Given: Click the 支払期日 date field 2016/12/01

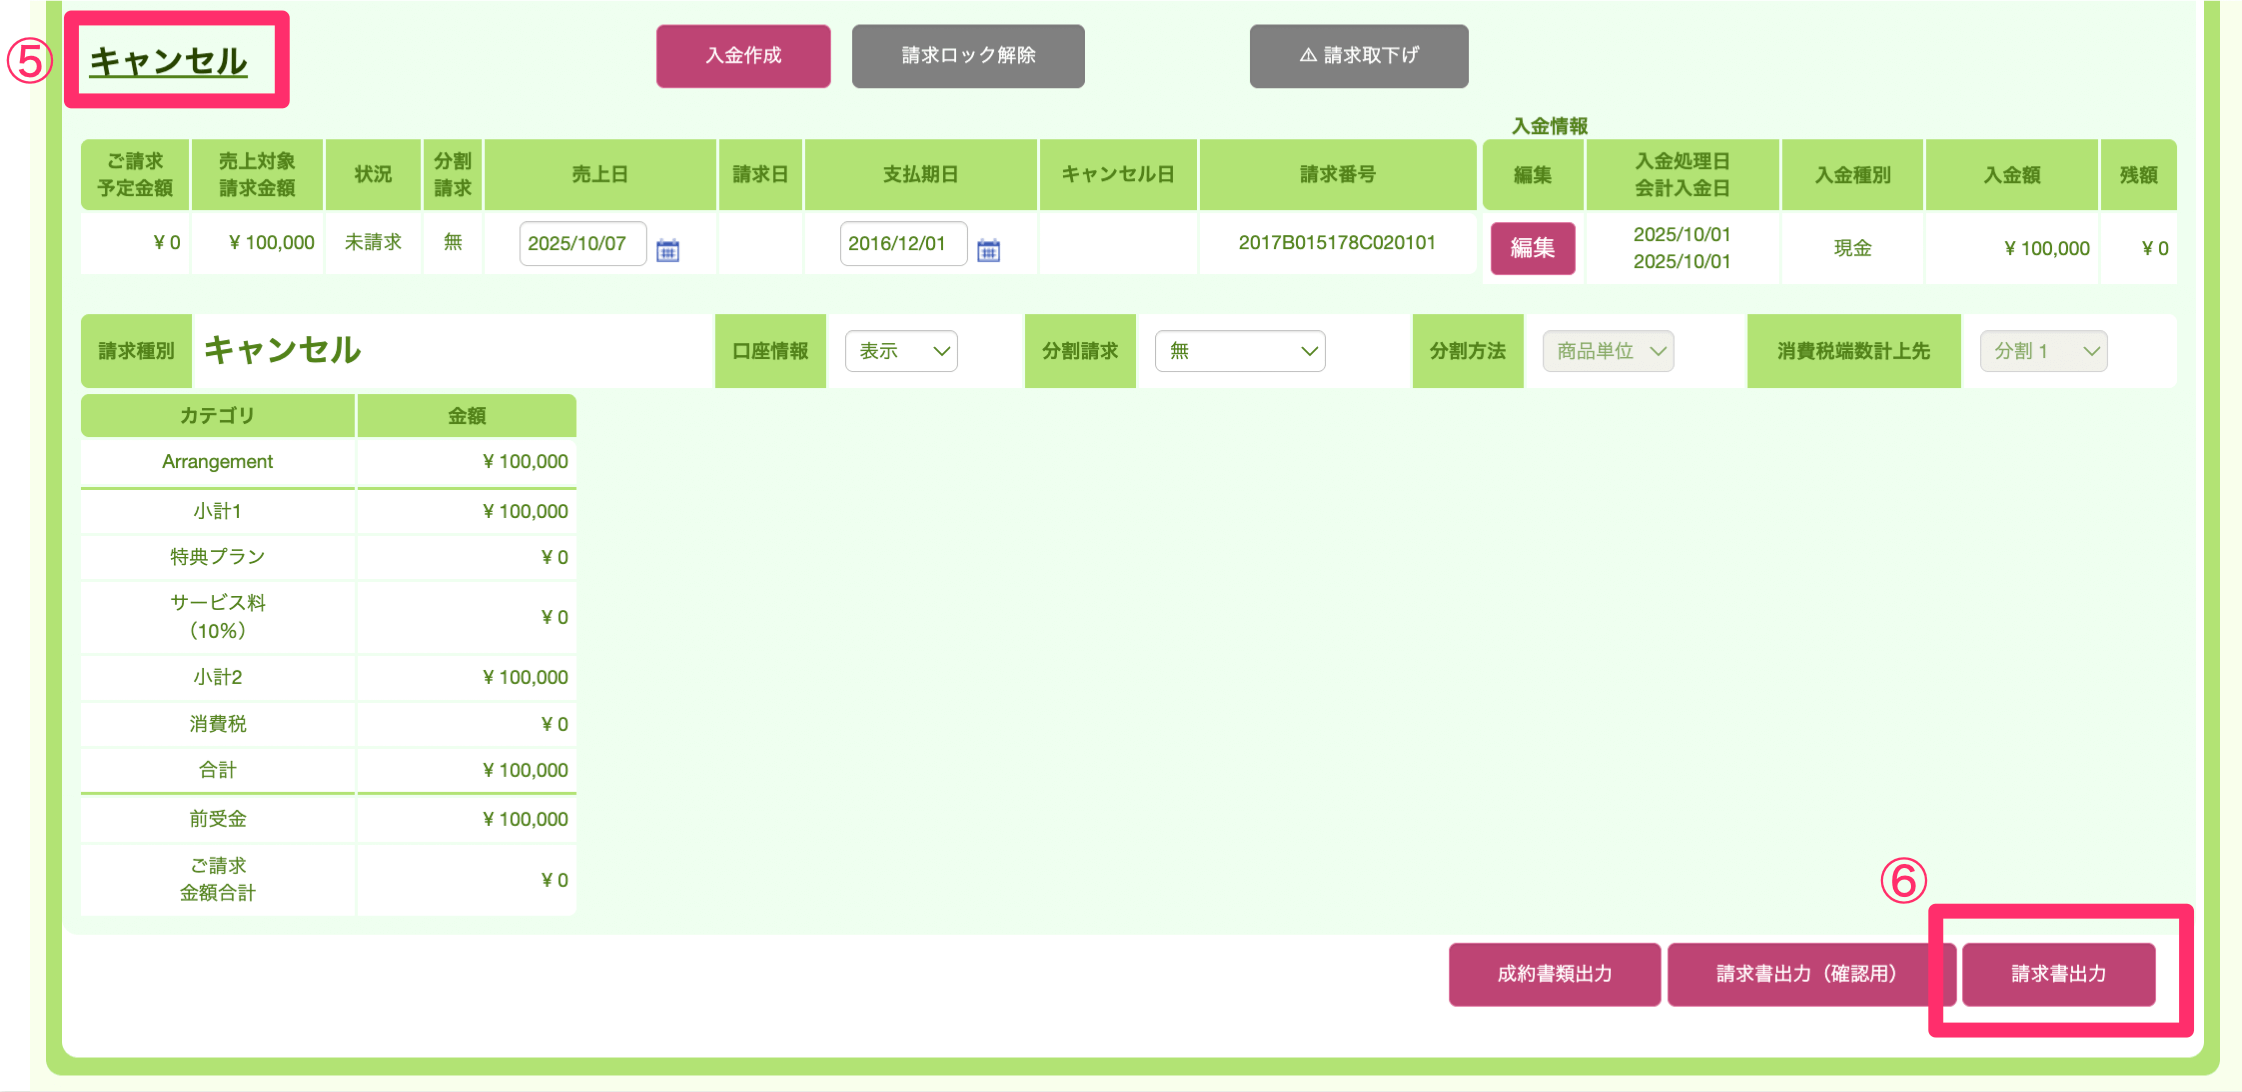Looking at the screenshot, I should (903, 244).
